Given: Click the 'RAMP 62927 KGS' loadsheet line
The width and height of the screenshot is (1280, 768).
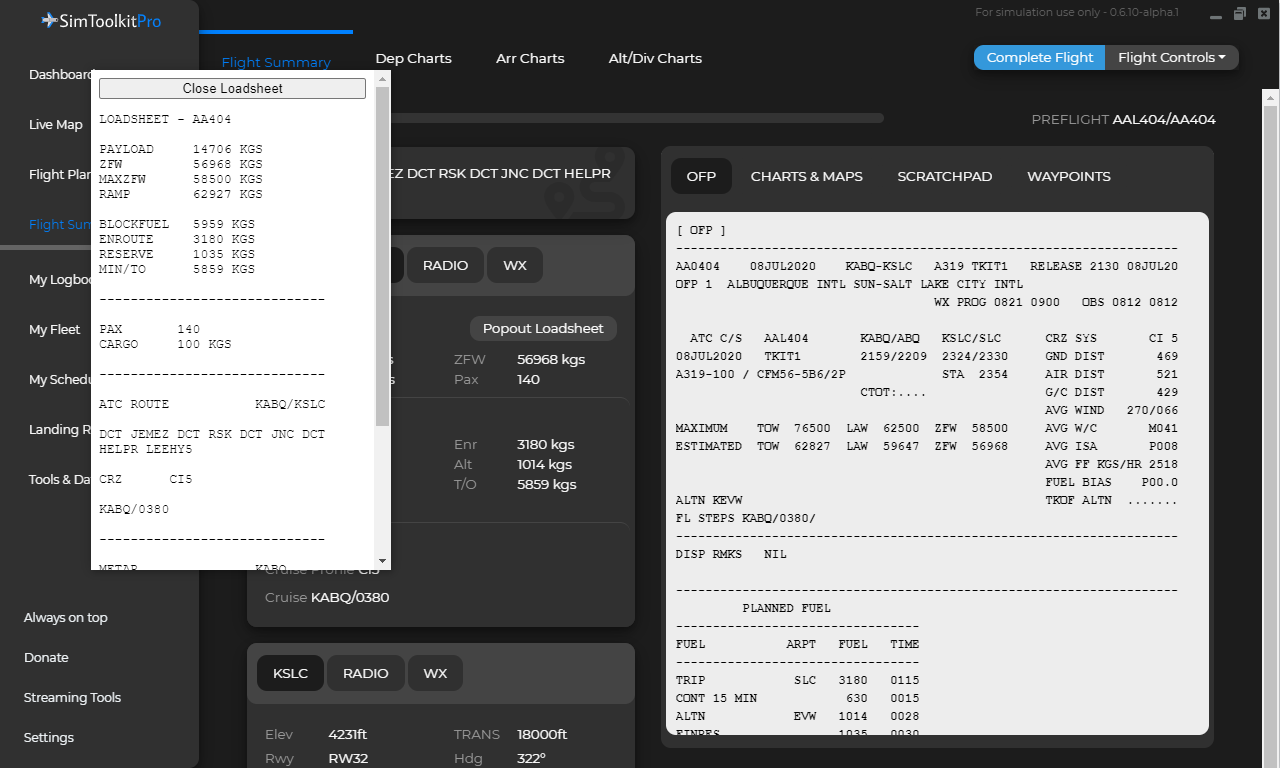Looking at the screenshot, I should pyautogui.click(x=181, y=194).
